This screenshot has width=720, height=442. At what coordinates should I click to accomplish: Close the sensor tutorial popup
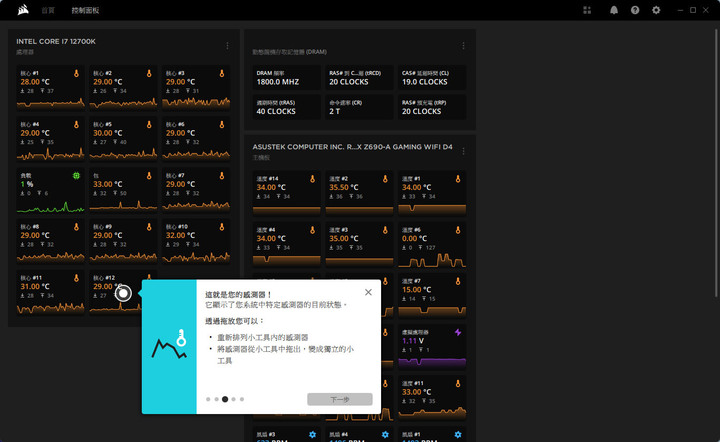click(368, 292)
